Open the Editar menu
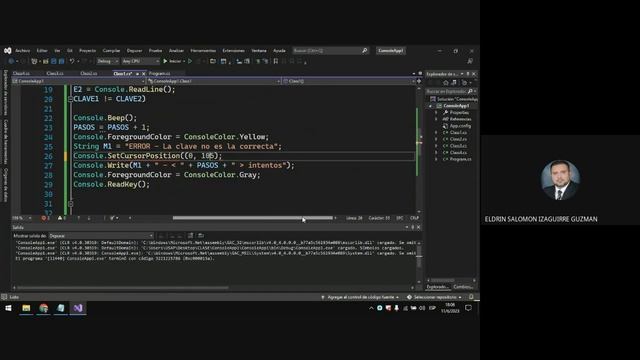The height and width of the screenshot is (360, 640). pyautogui.click(x=42, y=51)
